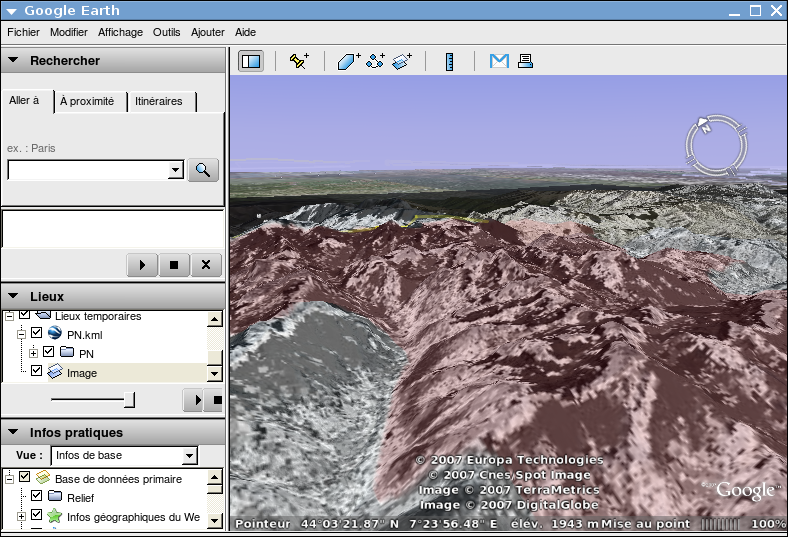788x537 pixels.
Task: Click the add path icon
Action: coord(376,61)
